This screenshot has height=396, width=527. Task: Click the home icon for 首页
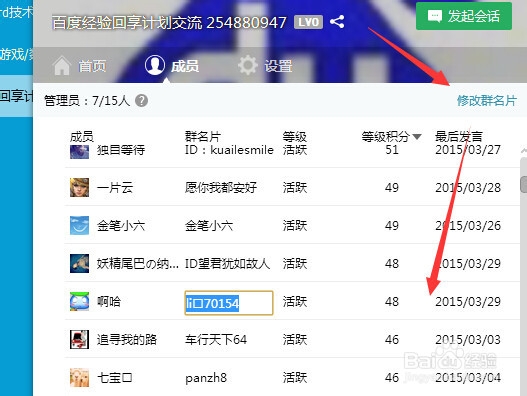[62, 66]
